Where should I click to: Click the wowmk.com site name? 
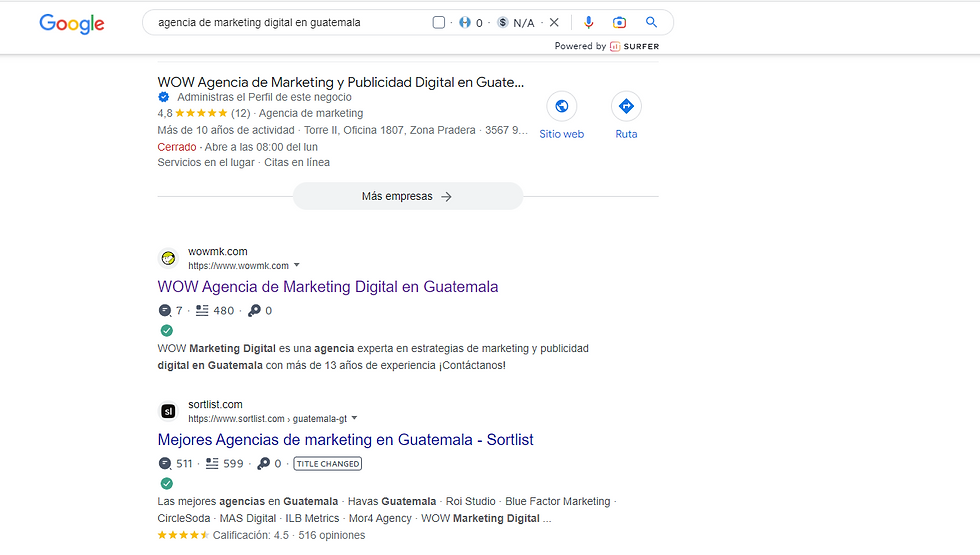pyautogui.click(x=218, y=251)
